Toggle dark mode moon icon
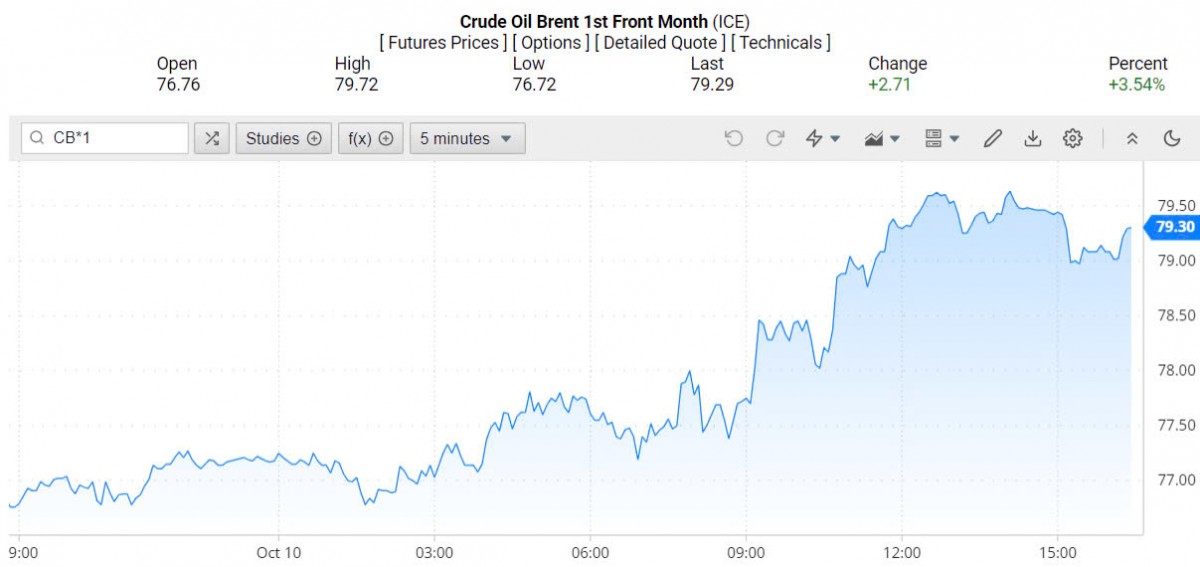Screen dimensions: 1200x567 [x=1172, y=139]
